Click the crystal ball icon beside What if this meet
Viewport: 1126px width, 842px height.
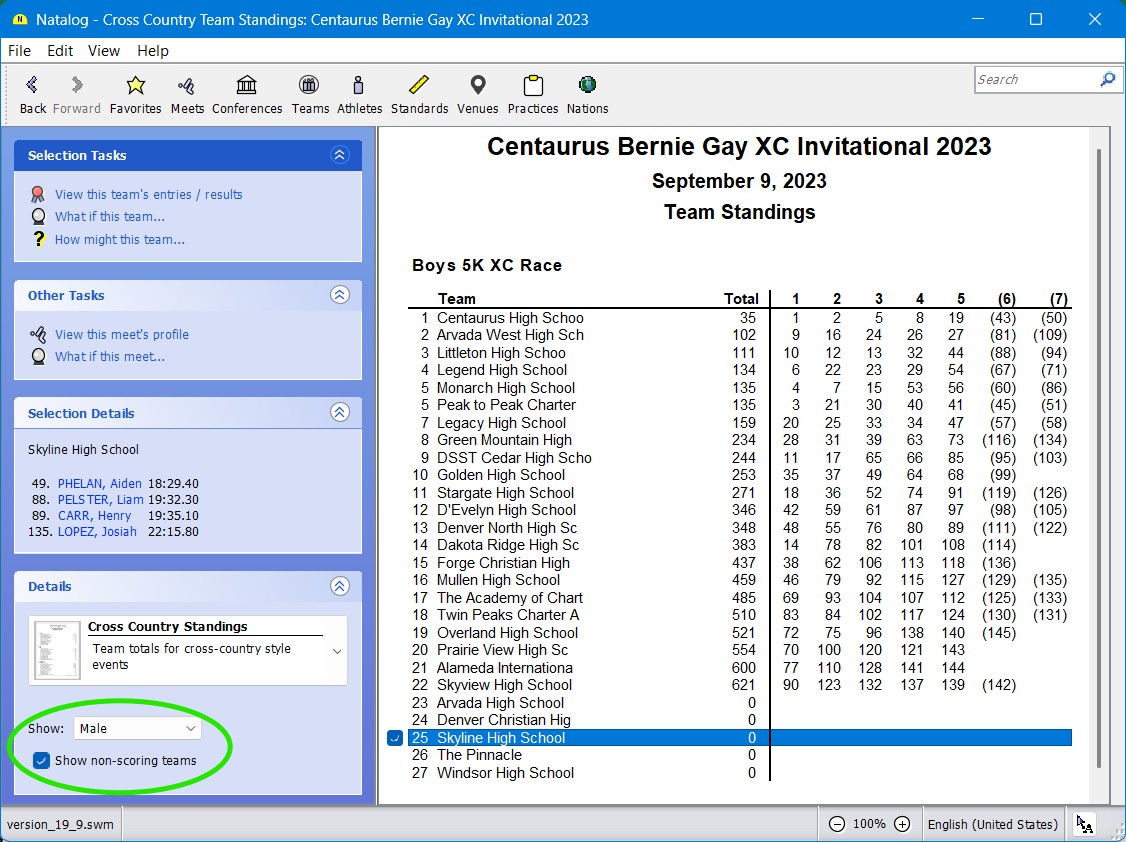pos(39,357)
